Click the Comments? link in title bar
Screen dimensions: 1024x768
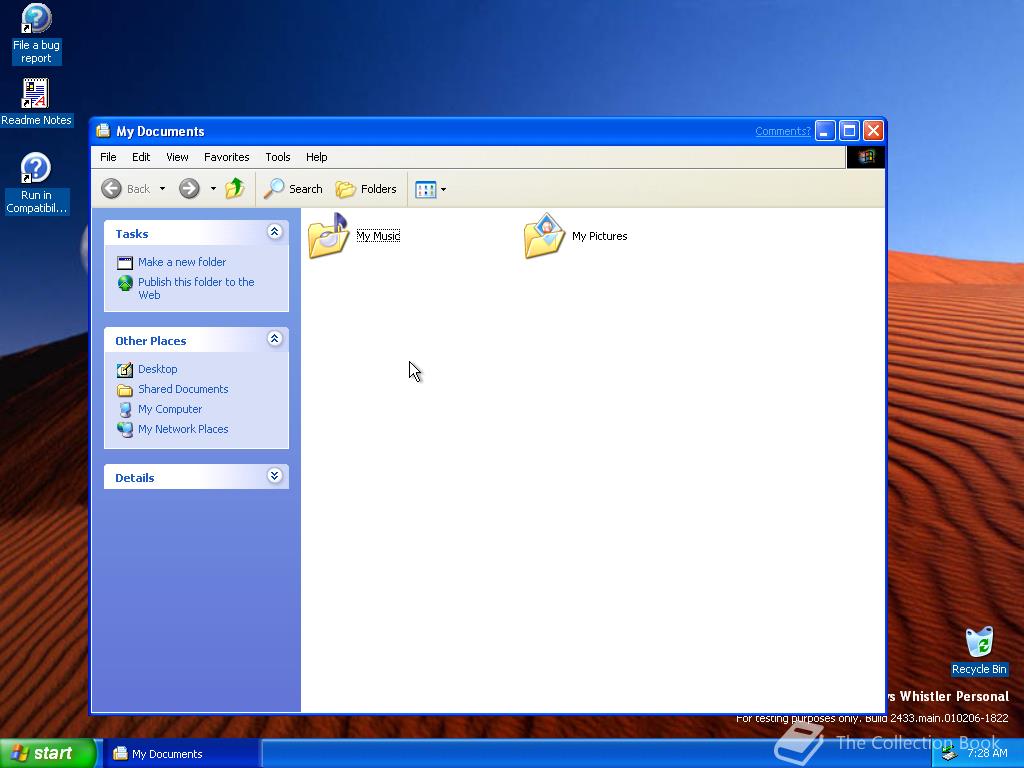coord(782,131)
